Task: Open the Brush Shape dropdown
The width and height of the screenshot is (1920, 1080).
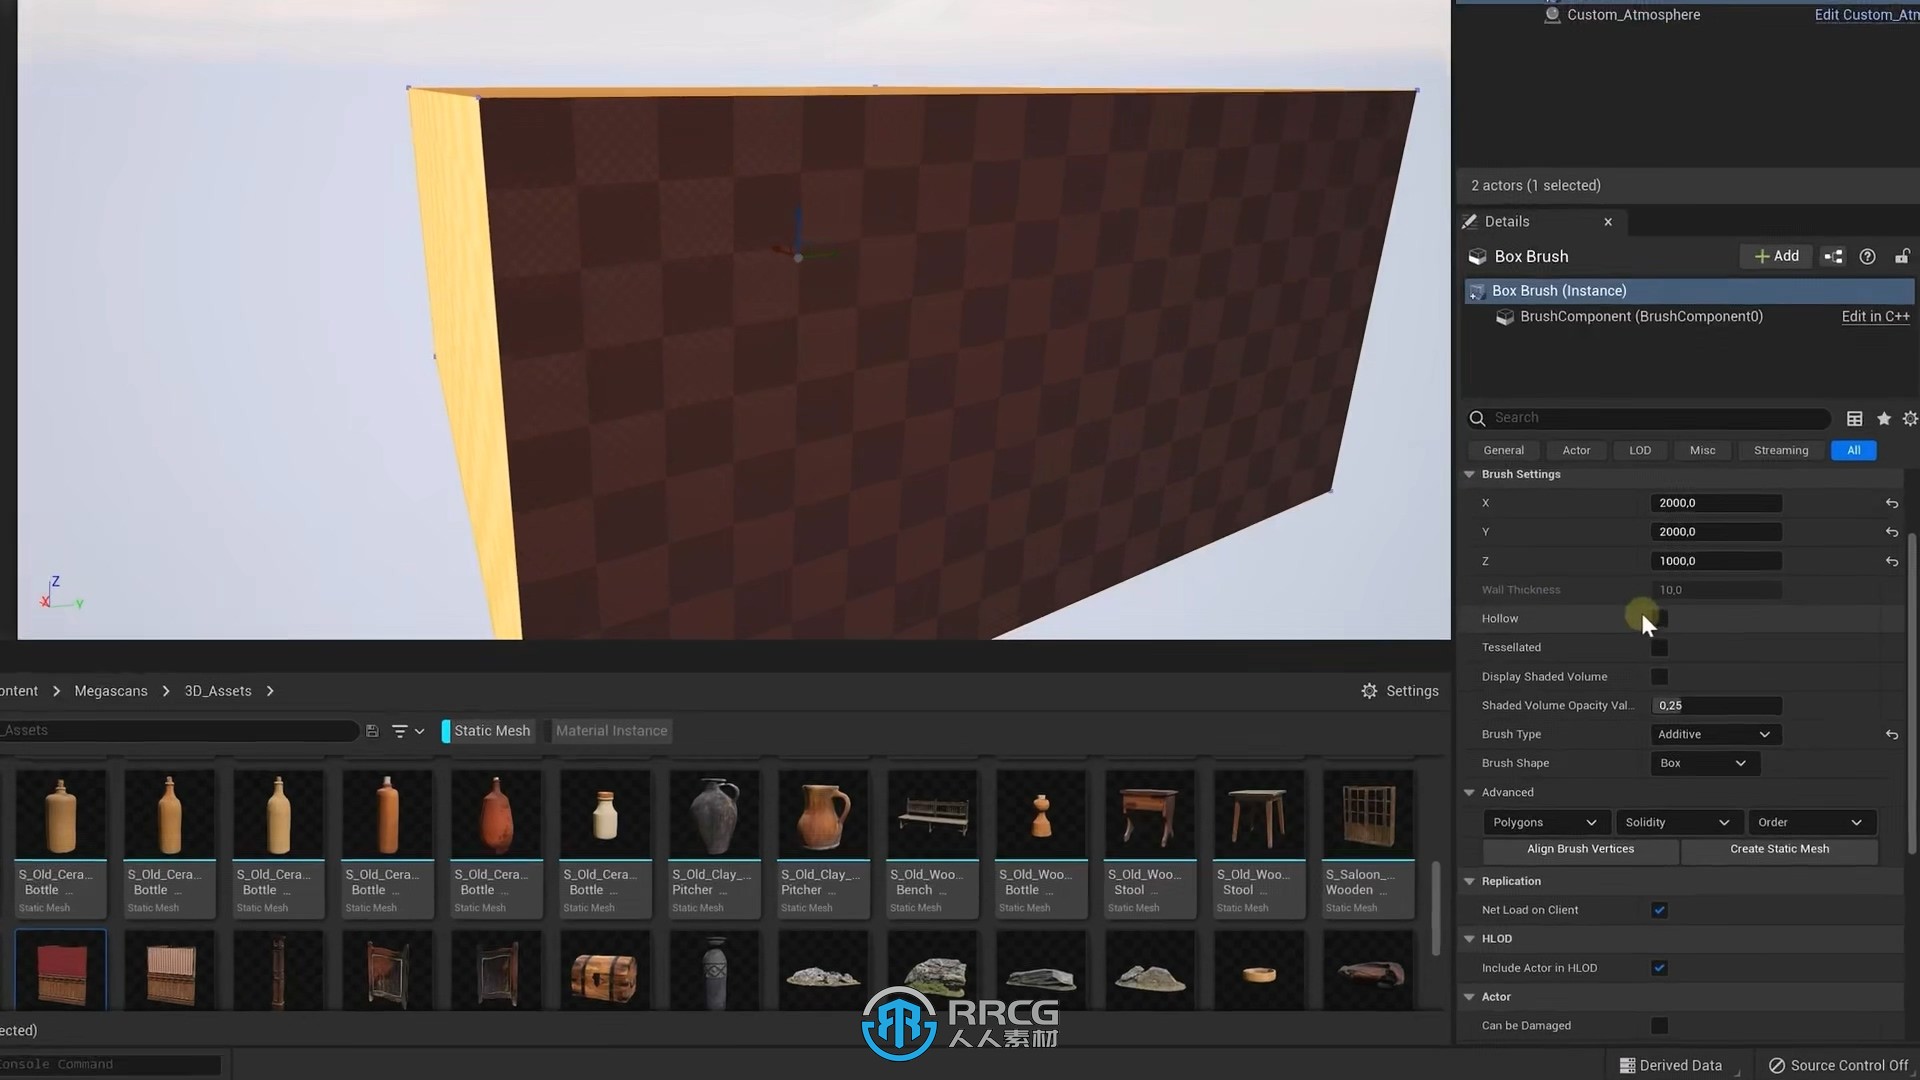Action: point(1701,762)
